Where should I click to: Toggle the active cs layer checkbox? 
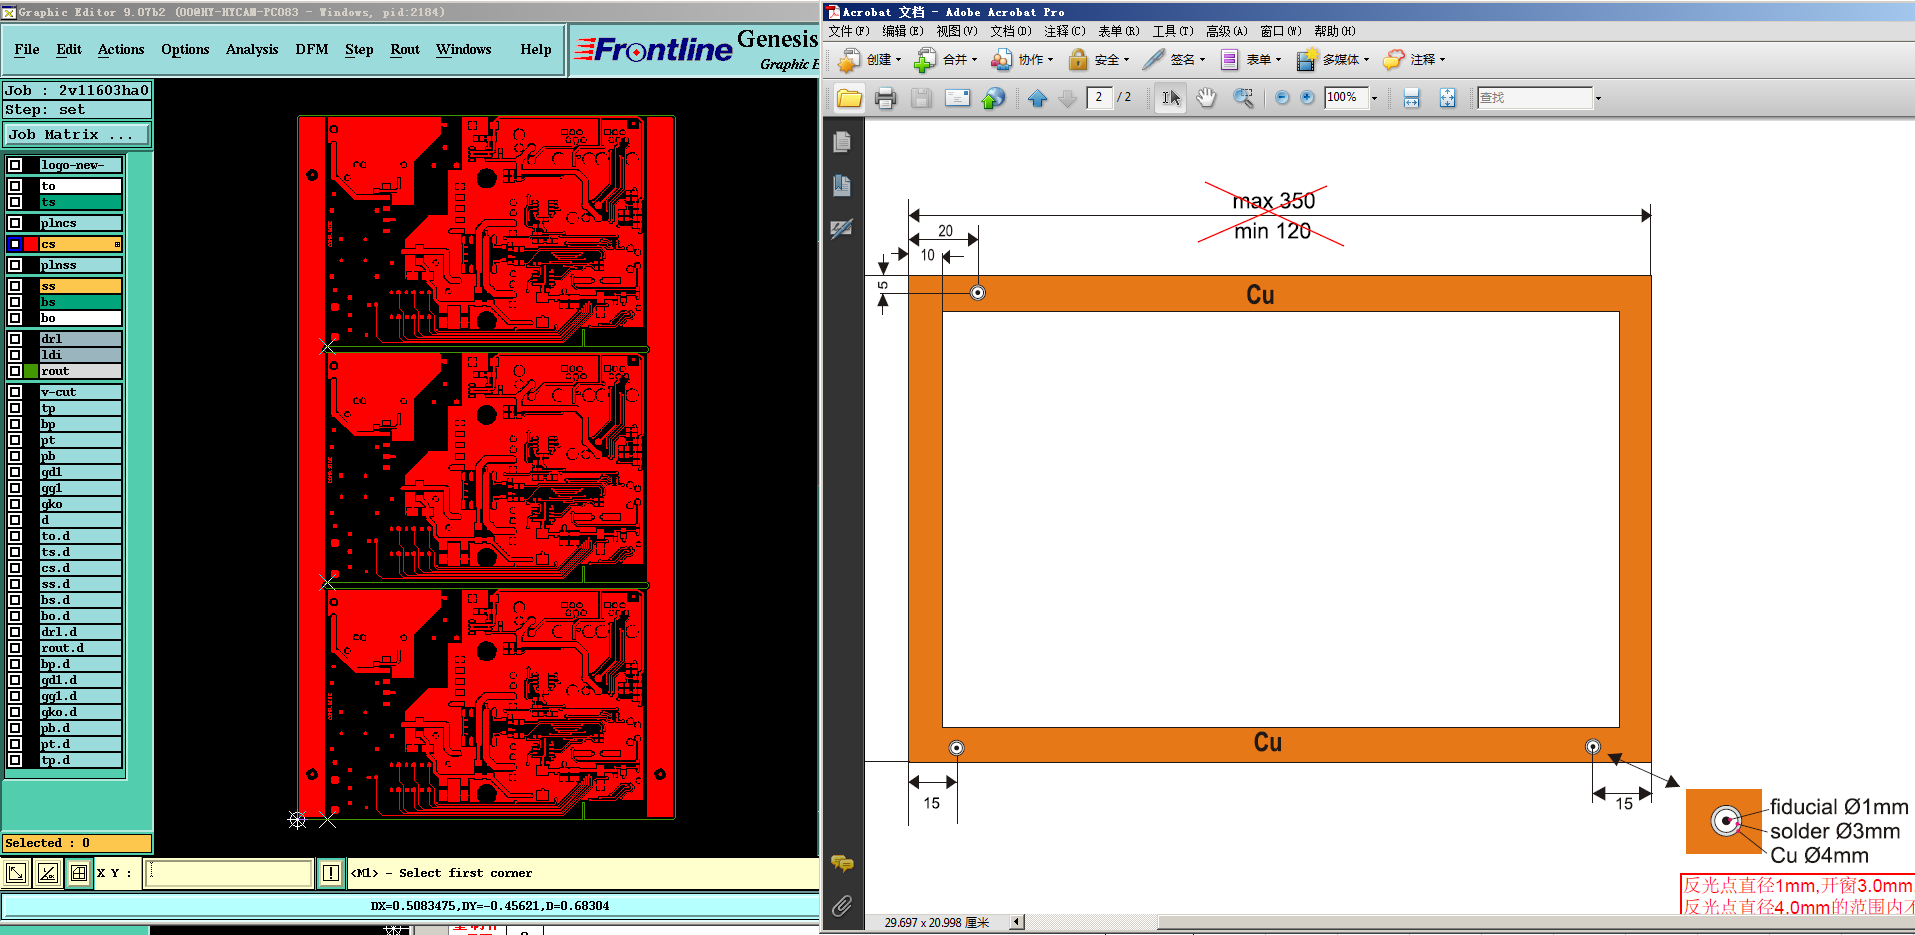click(x=15, y=244)
